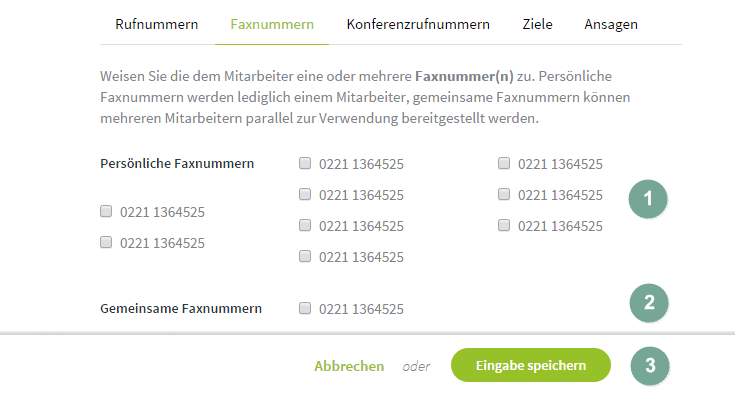The width and height of the screenshot is (735, 395).
Task: Tick first checkbox under Persönliche Faxnummern heading
Action: (x=106, y=211)
